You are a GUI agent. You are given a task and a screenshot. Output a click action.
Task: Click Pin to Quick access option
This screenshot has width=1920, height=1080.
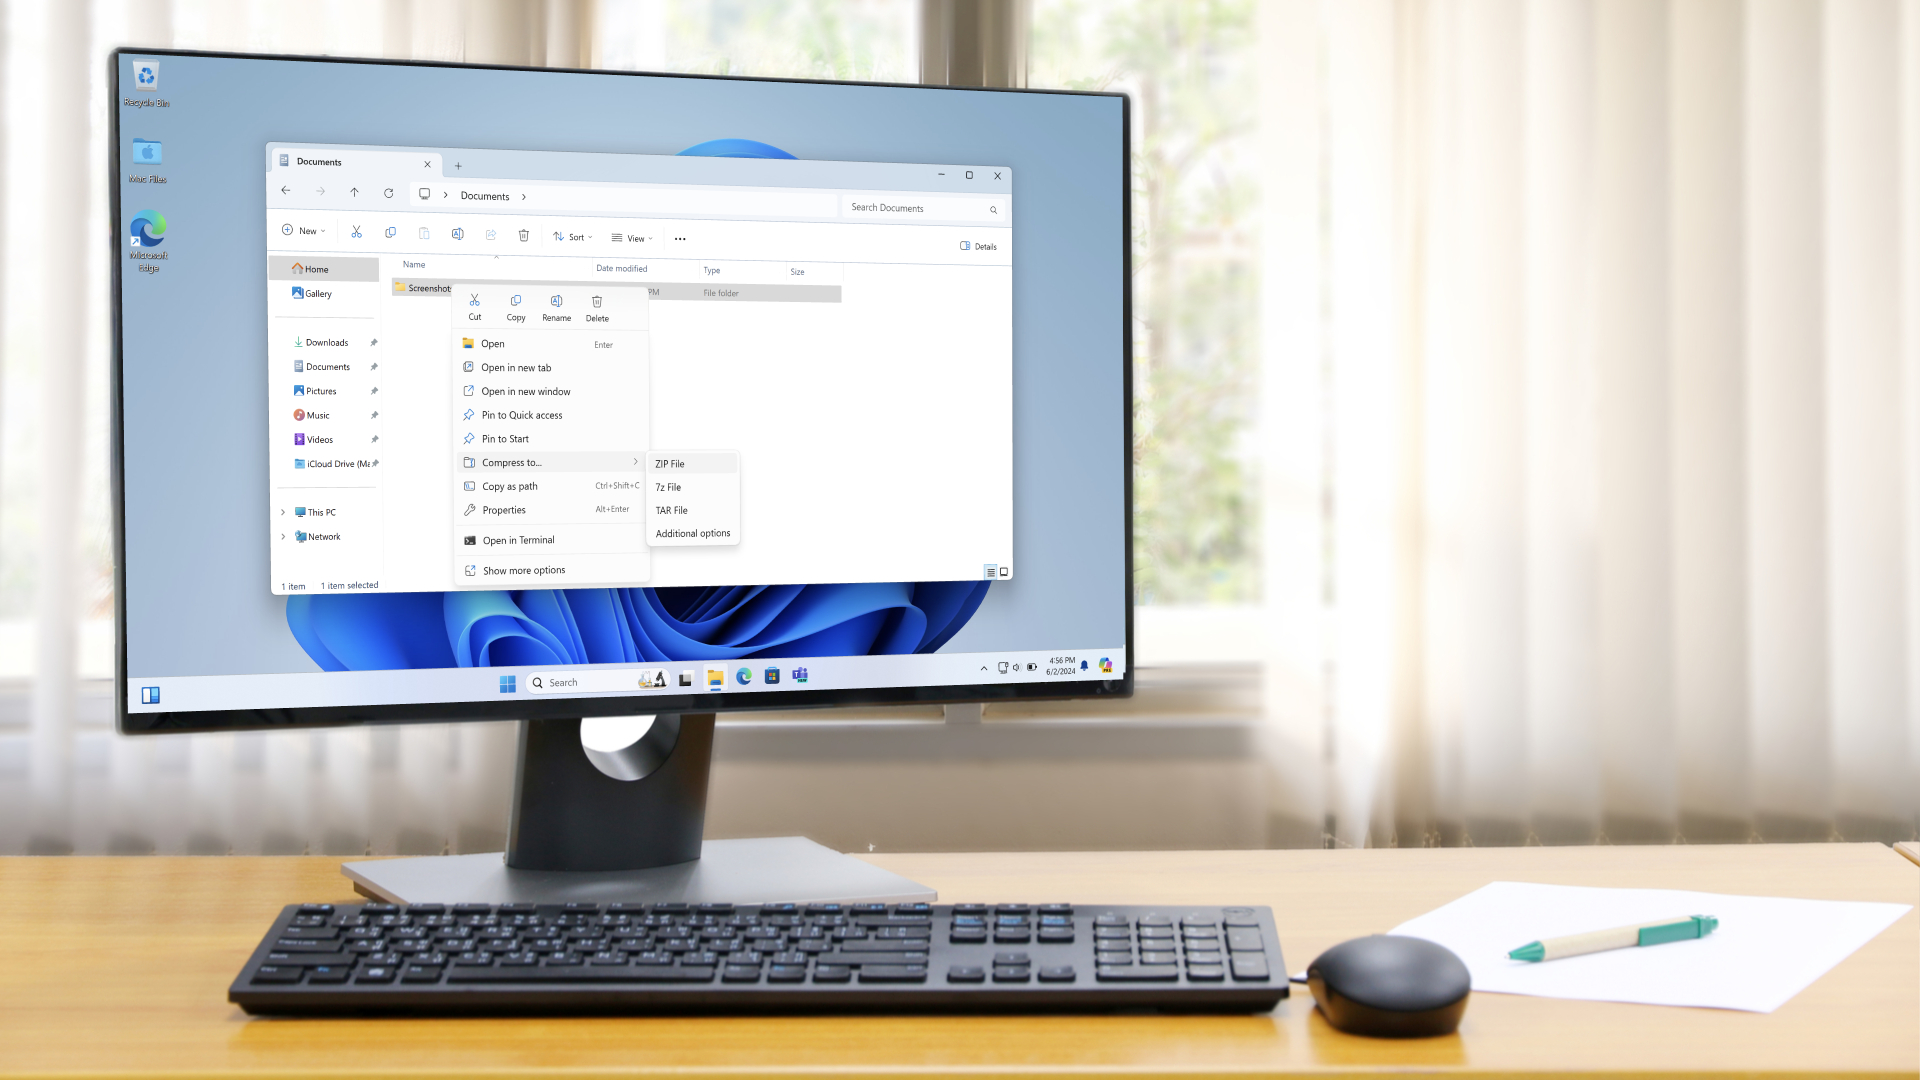coord(521,414)
